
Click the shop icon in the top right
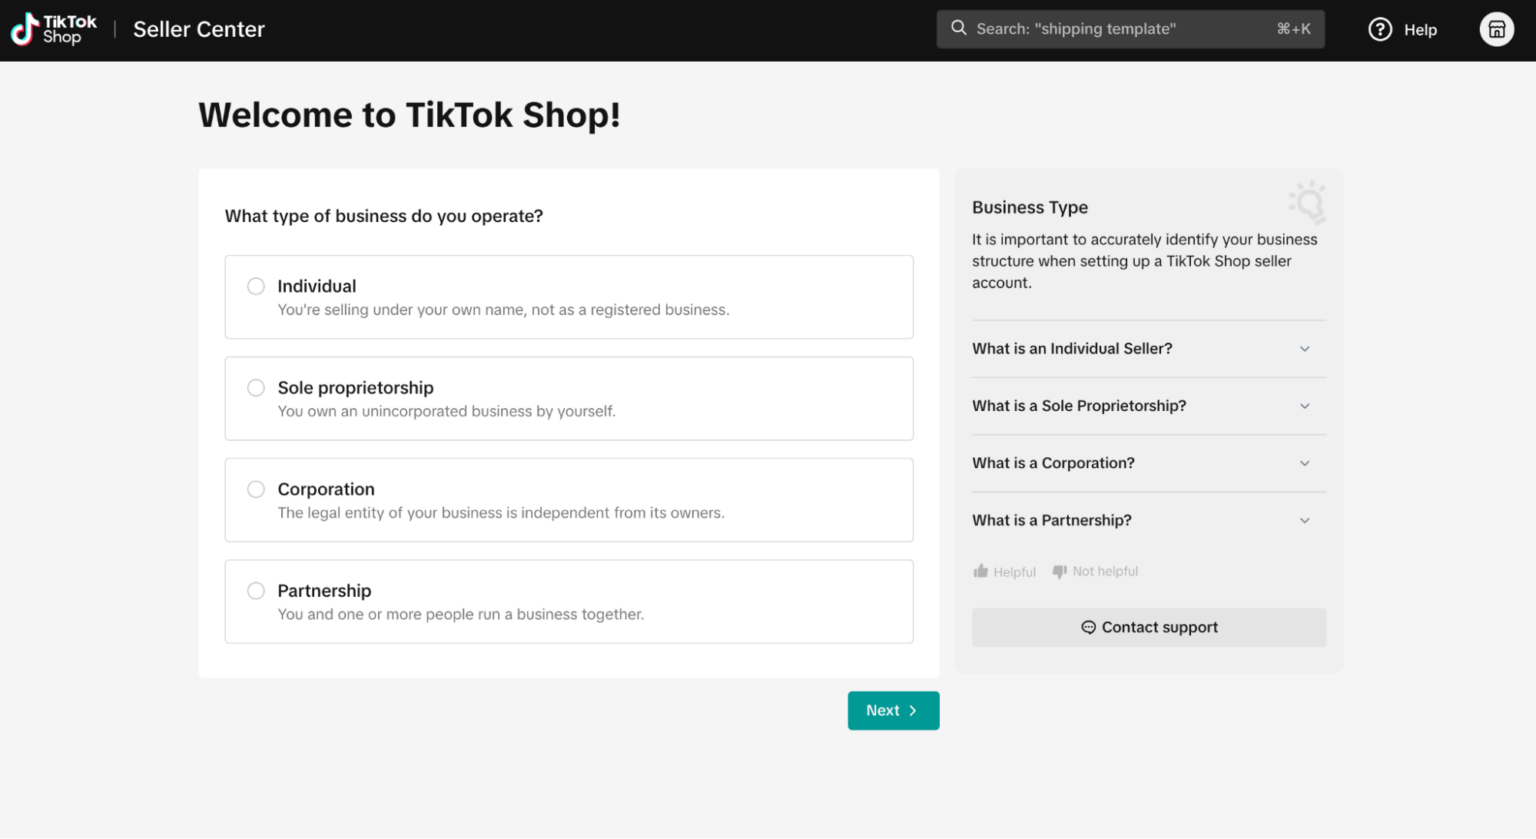(x=1496, y=29)
